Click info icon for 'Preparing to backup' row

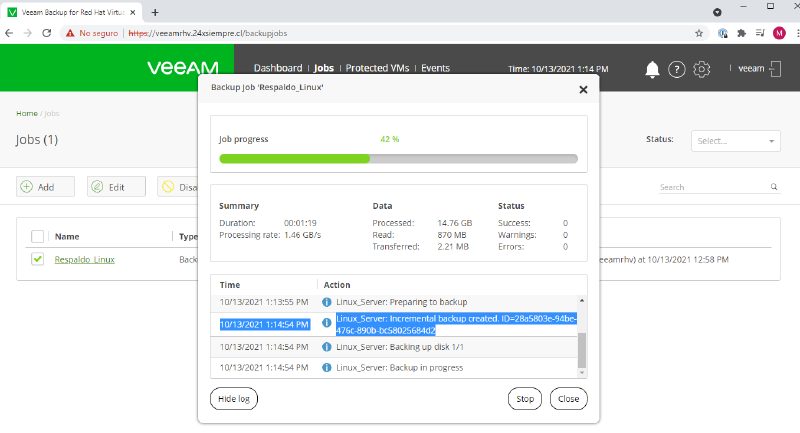click(x=327, y=302)
